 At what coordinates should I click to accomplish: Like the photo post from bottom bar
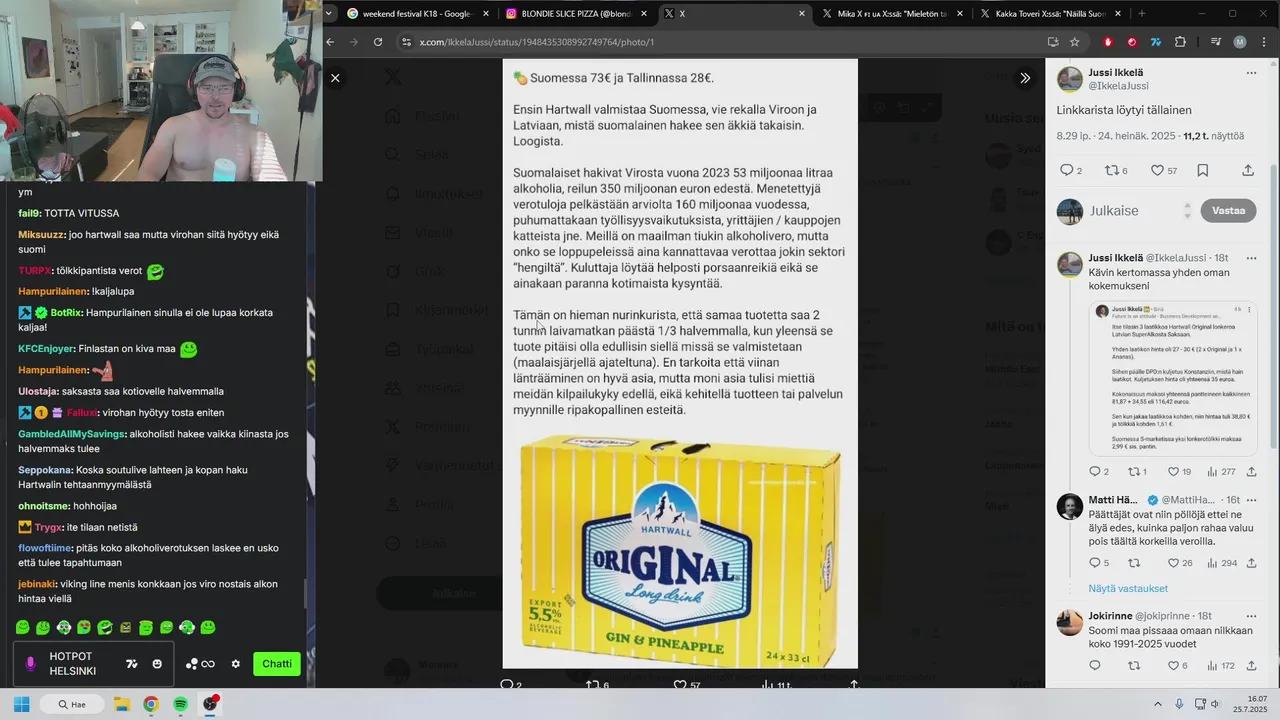tap(686, 685)
